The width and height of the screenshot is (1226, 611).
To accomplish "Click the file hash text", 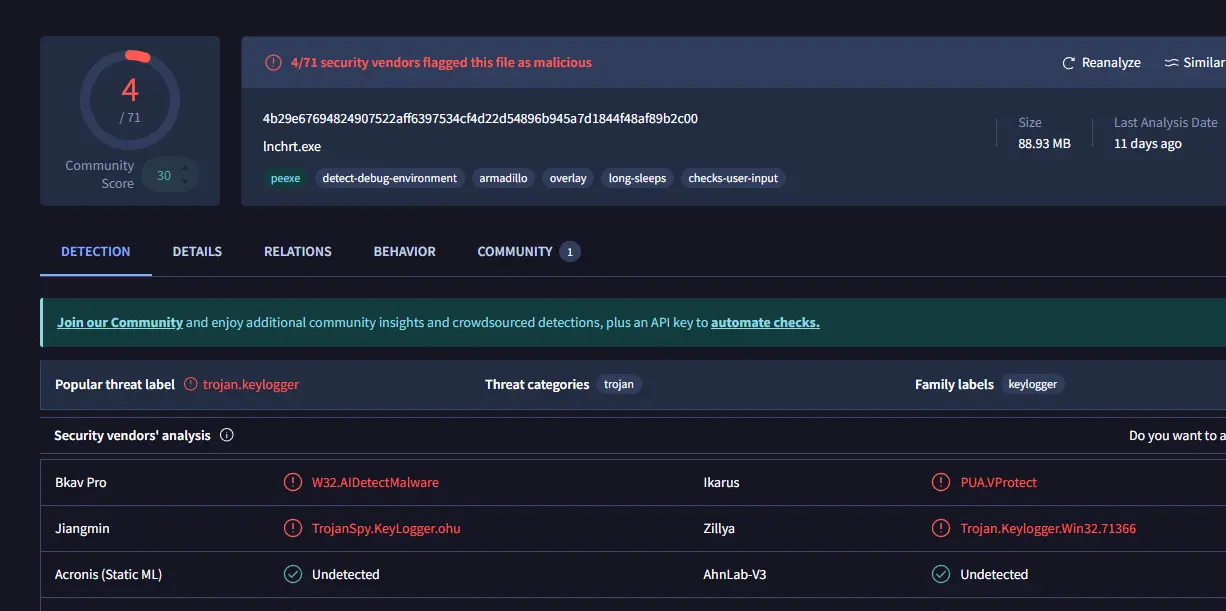I will [x=480, y=119].
